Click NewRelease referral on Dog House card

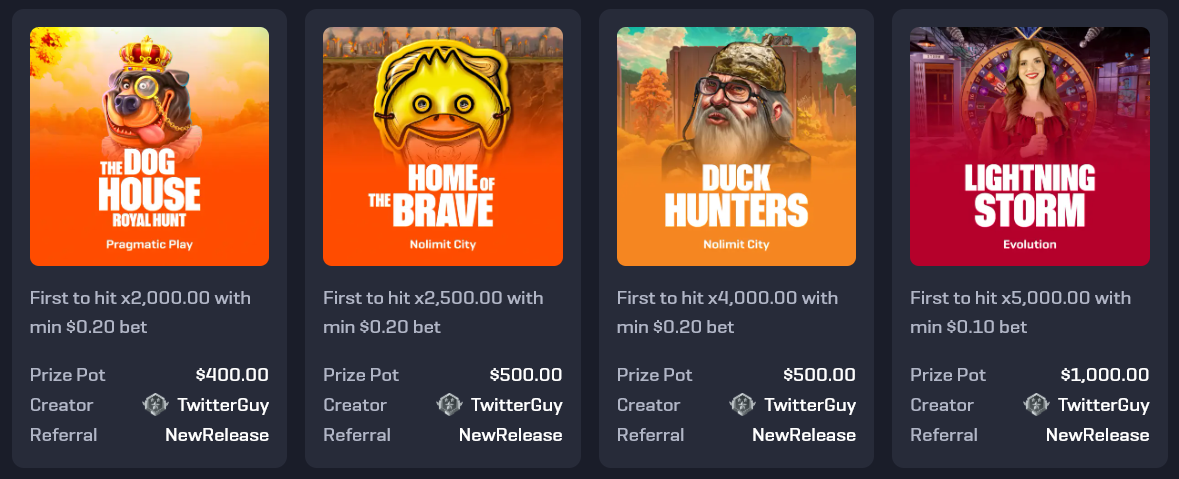(217, 435)
